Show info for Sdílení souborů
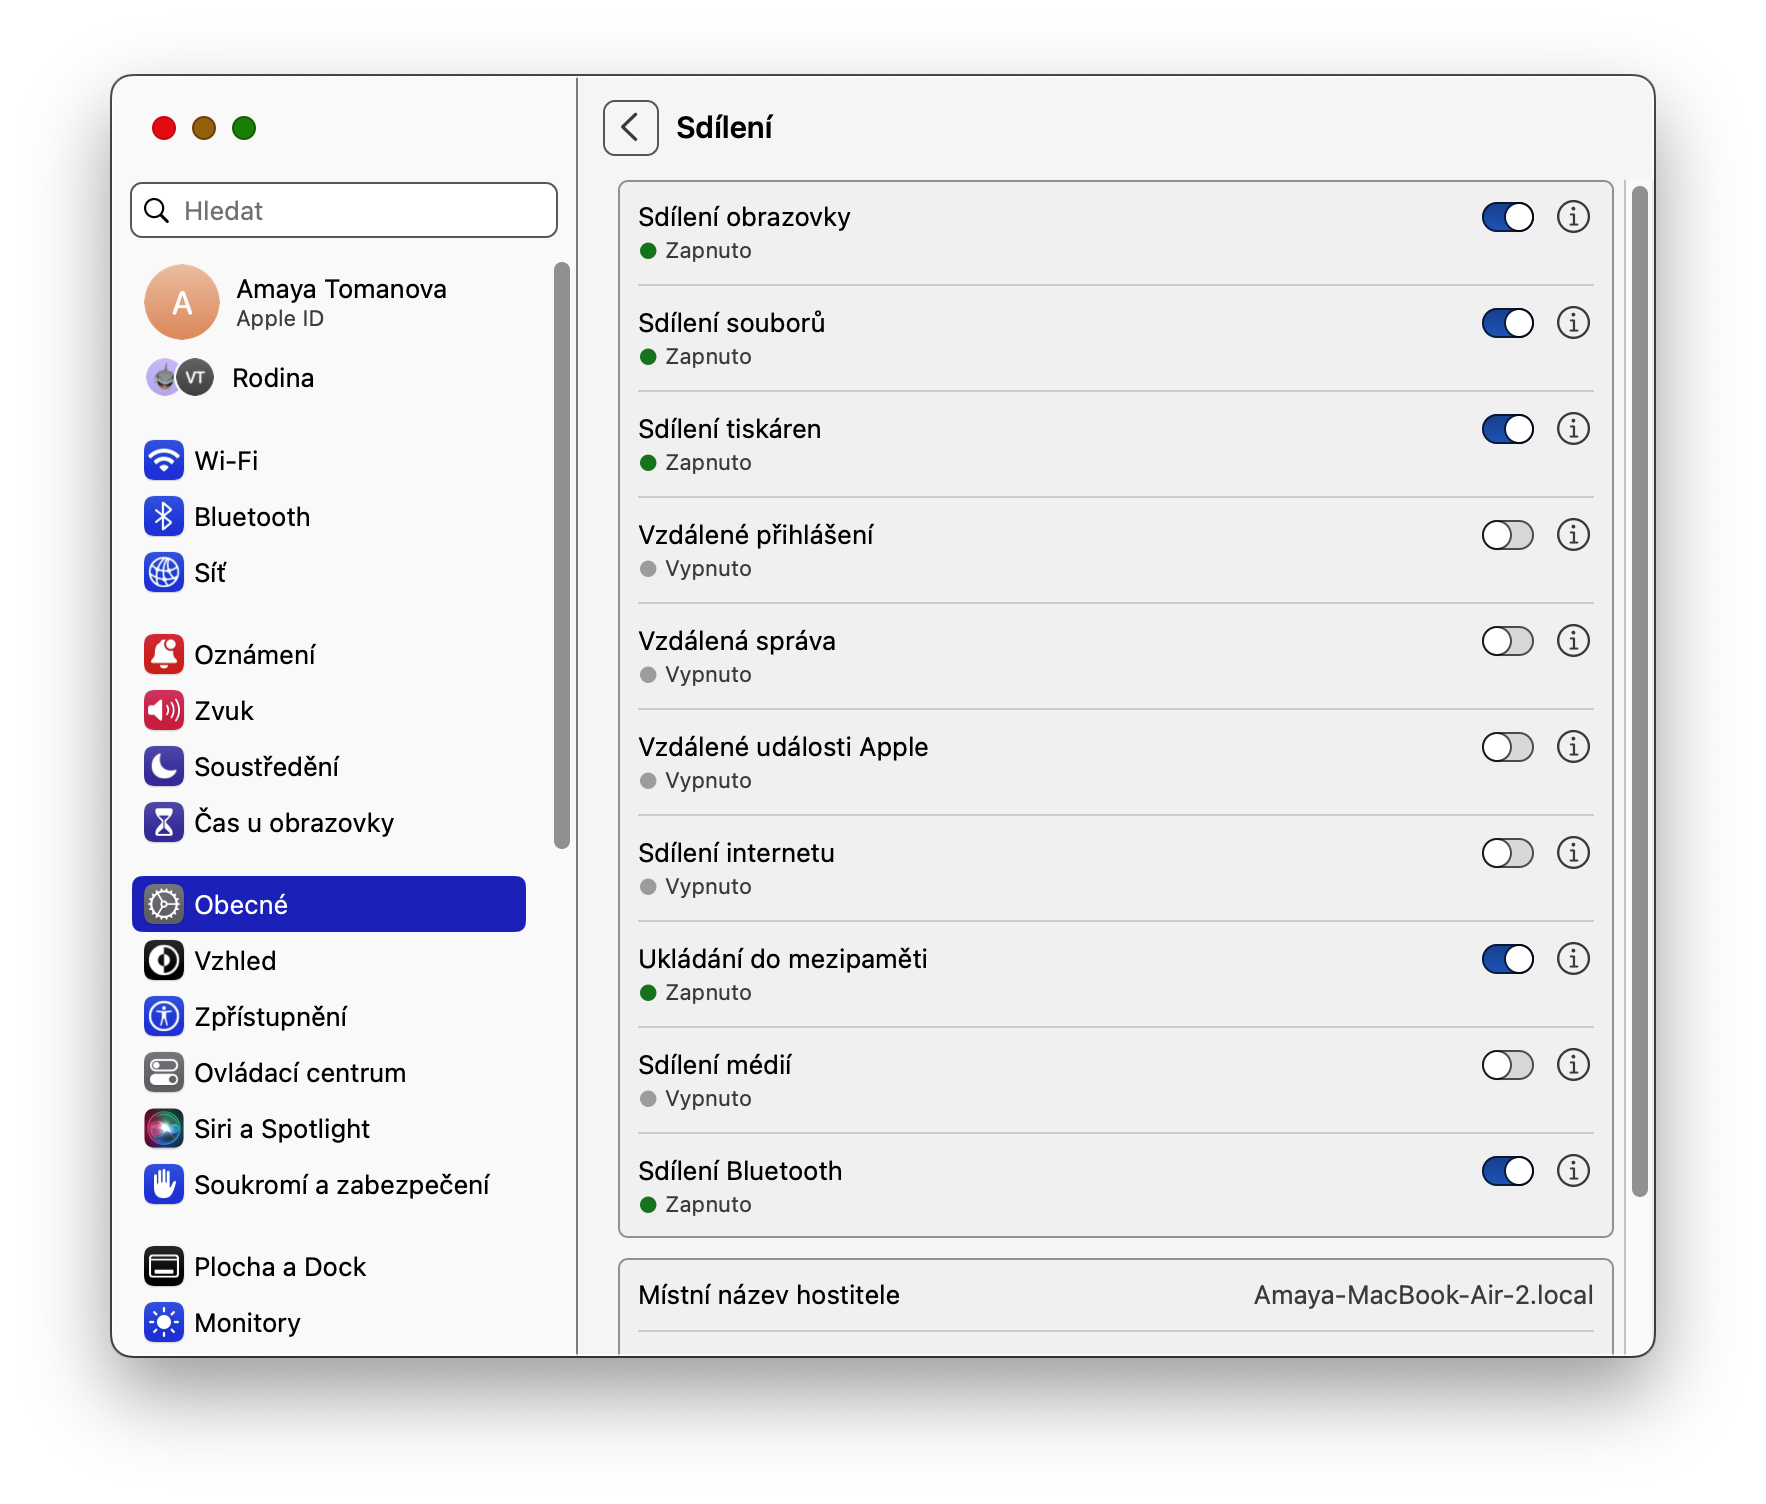 coord(1573,323)
